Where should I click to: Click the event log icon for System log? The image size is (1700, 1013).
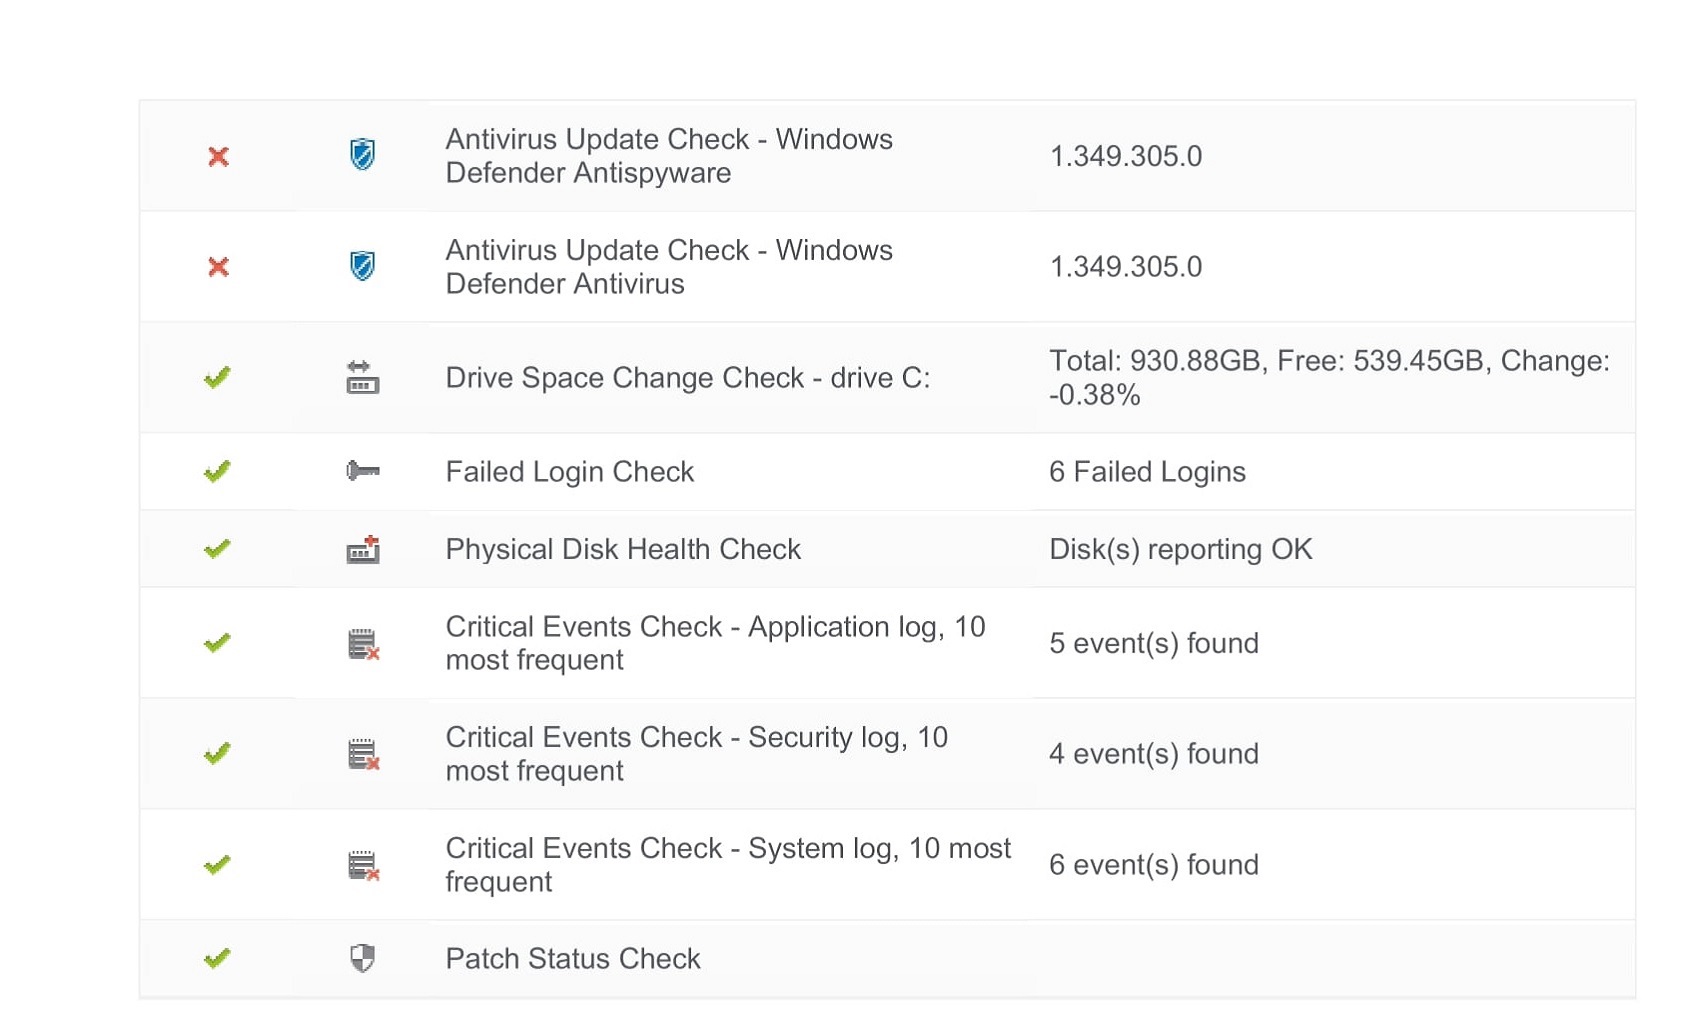(363, 865)
